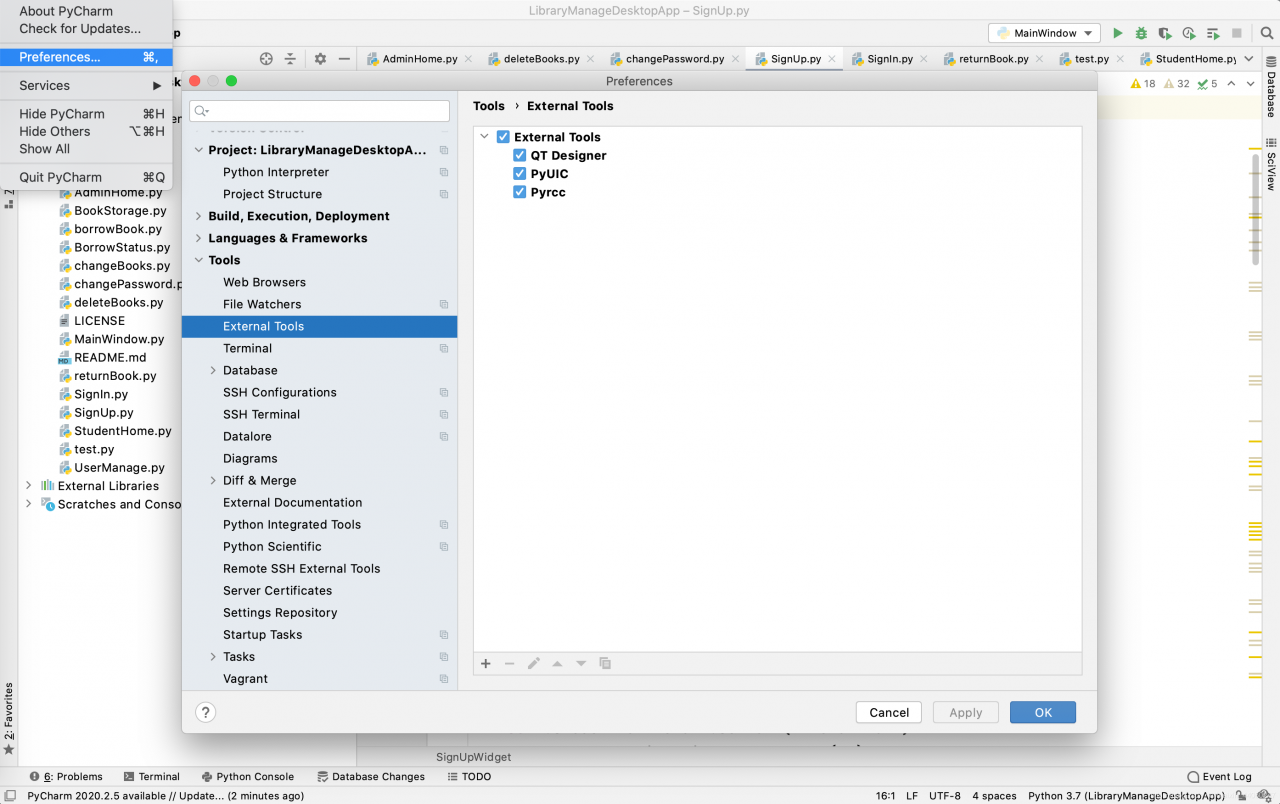The height and width of the screenshot is (804, 1280).
Task: Click the OK button
Action: tap(1043, 712)
